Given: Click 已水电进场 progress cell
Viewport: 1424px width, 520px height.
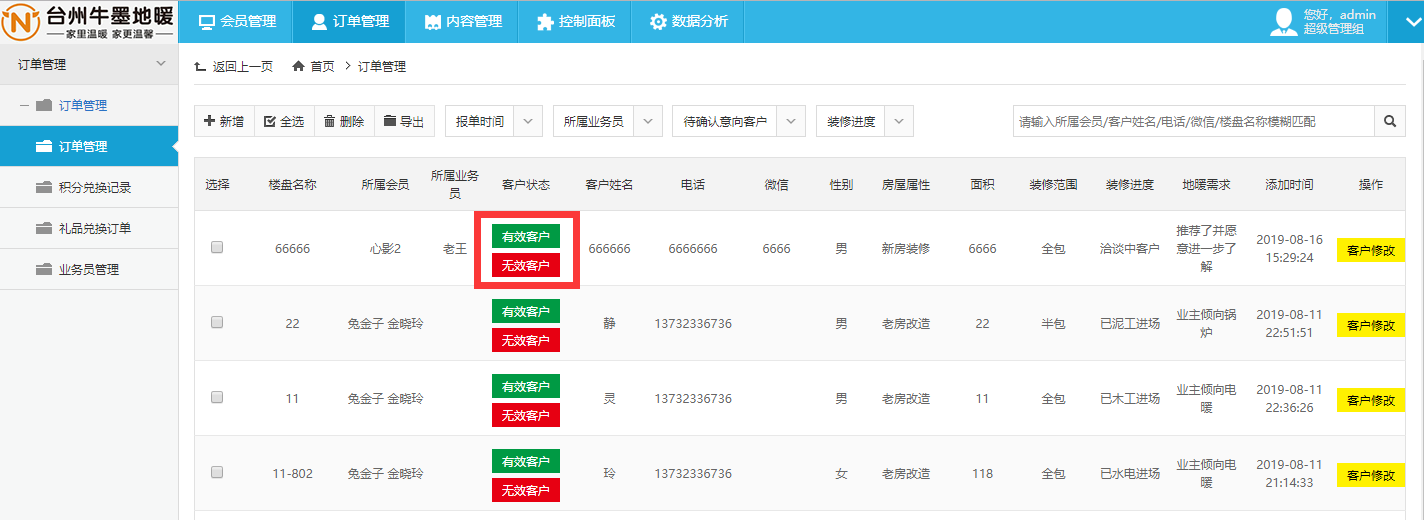Looking at the screenshot, I should tap(1130, 473).
